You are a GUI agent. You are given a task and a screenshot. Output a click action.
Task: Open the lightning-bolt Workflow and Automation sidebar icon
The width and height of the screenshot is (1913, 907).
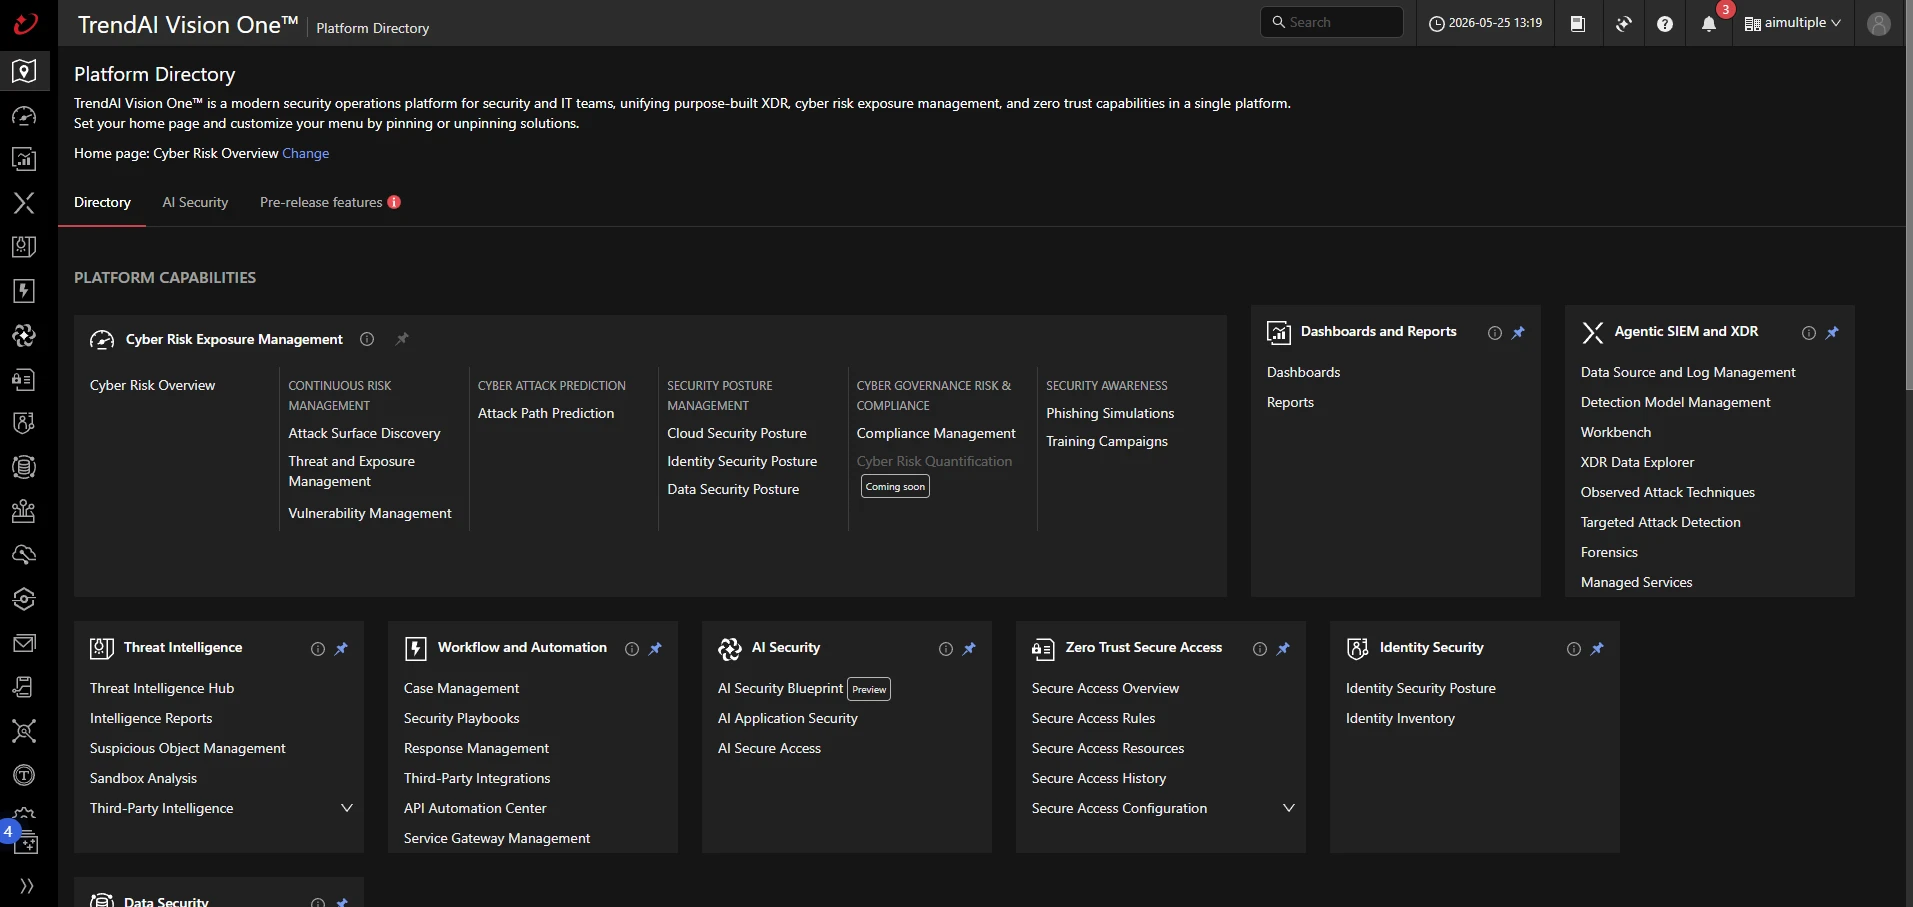[24, 291]
